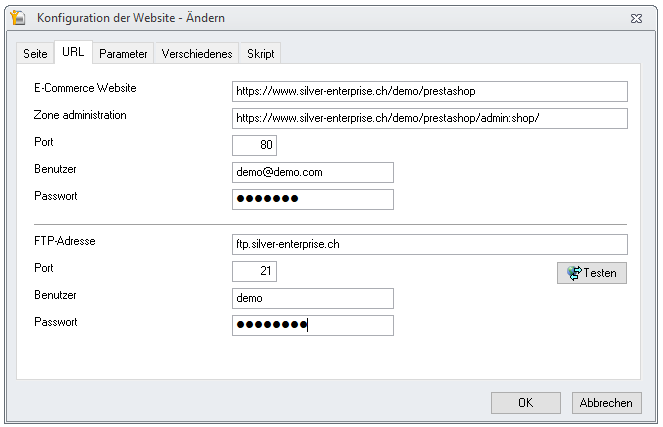Click the Abbrechen button
Image resolution: width=663 pixels, height=427 pixels.
(x=606, y=403)
